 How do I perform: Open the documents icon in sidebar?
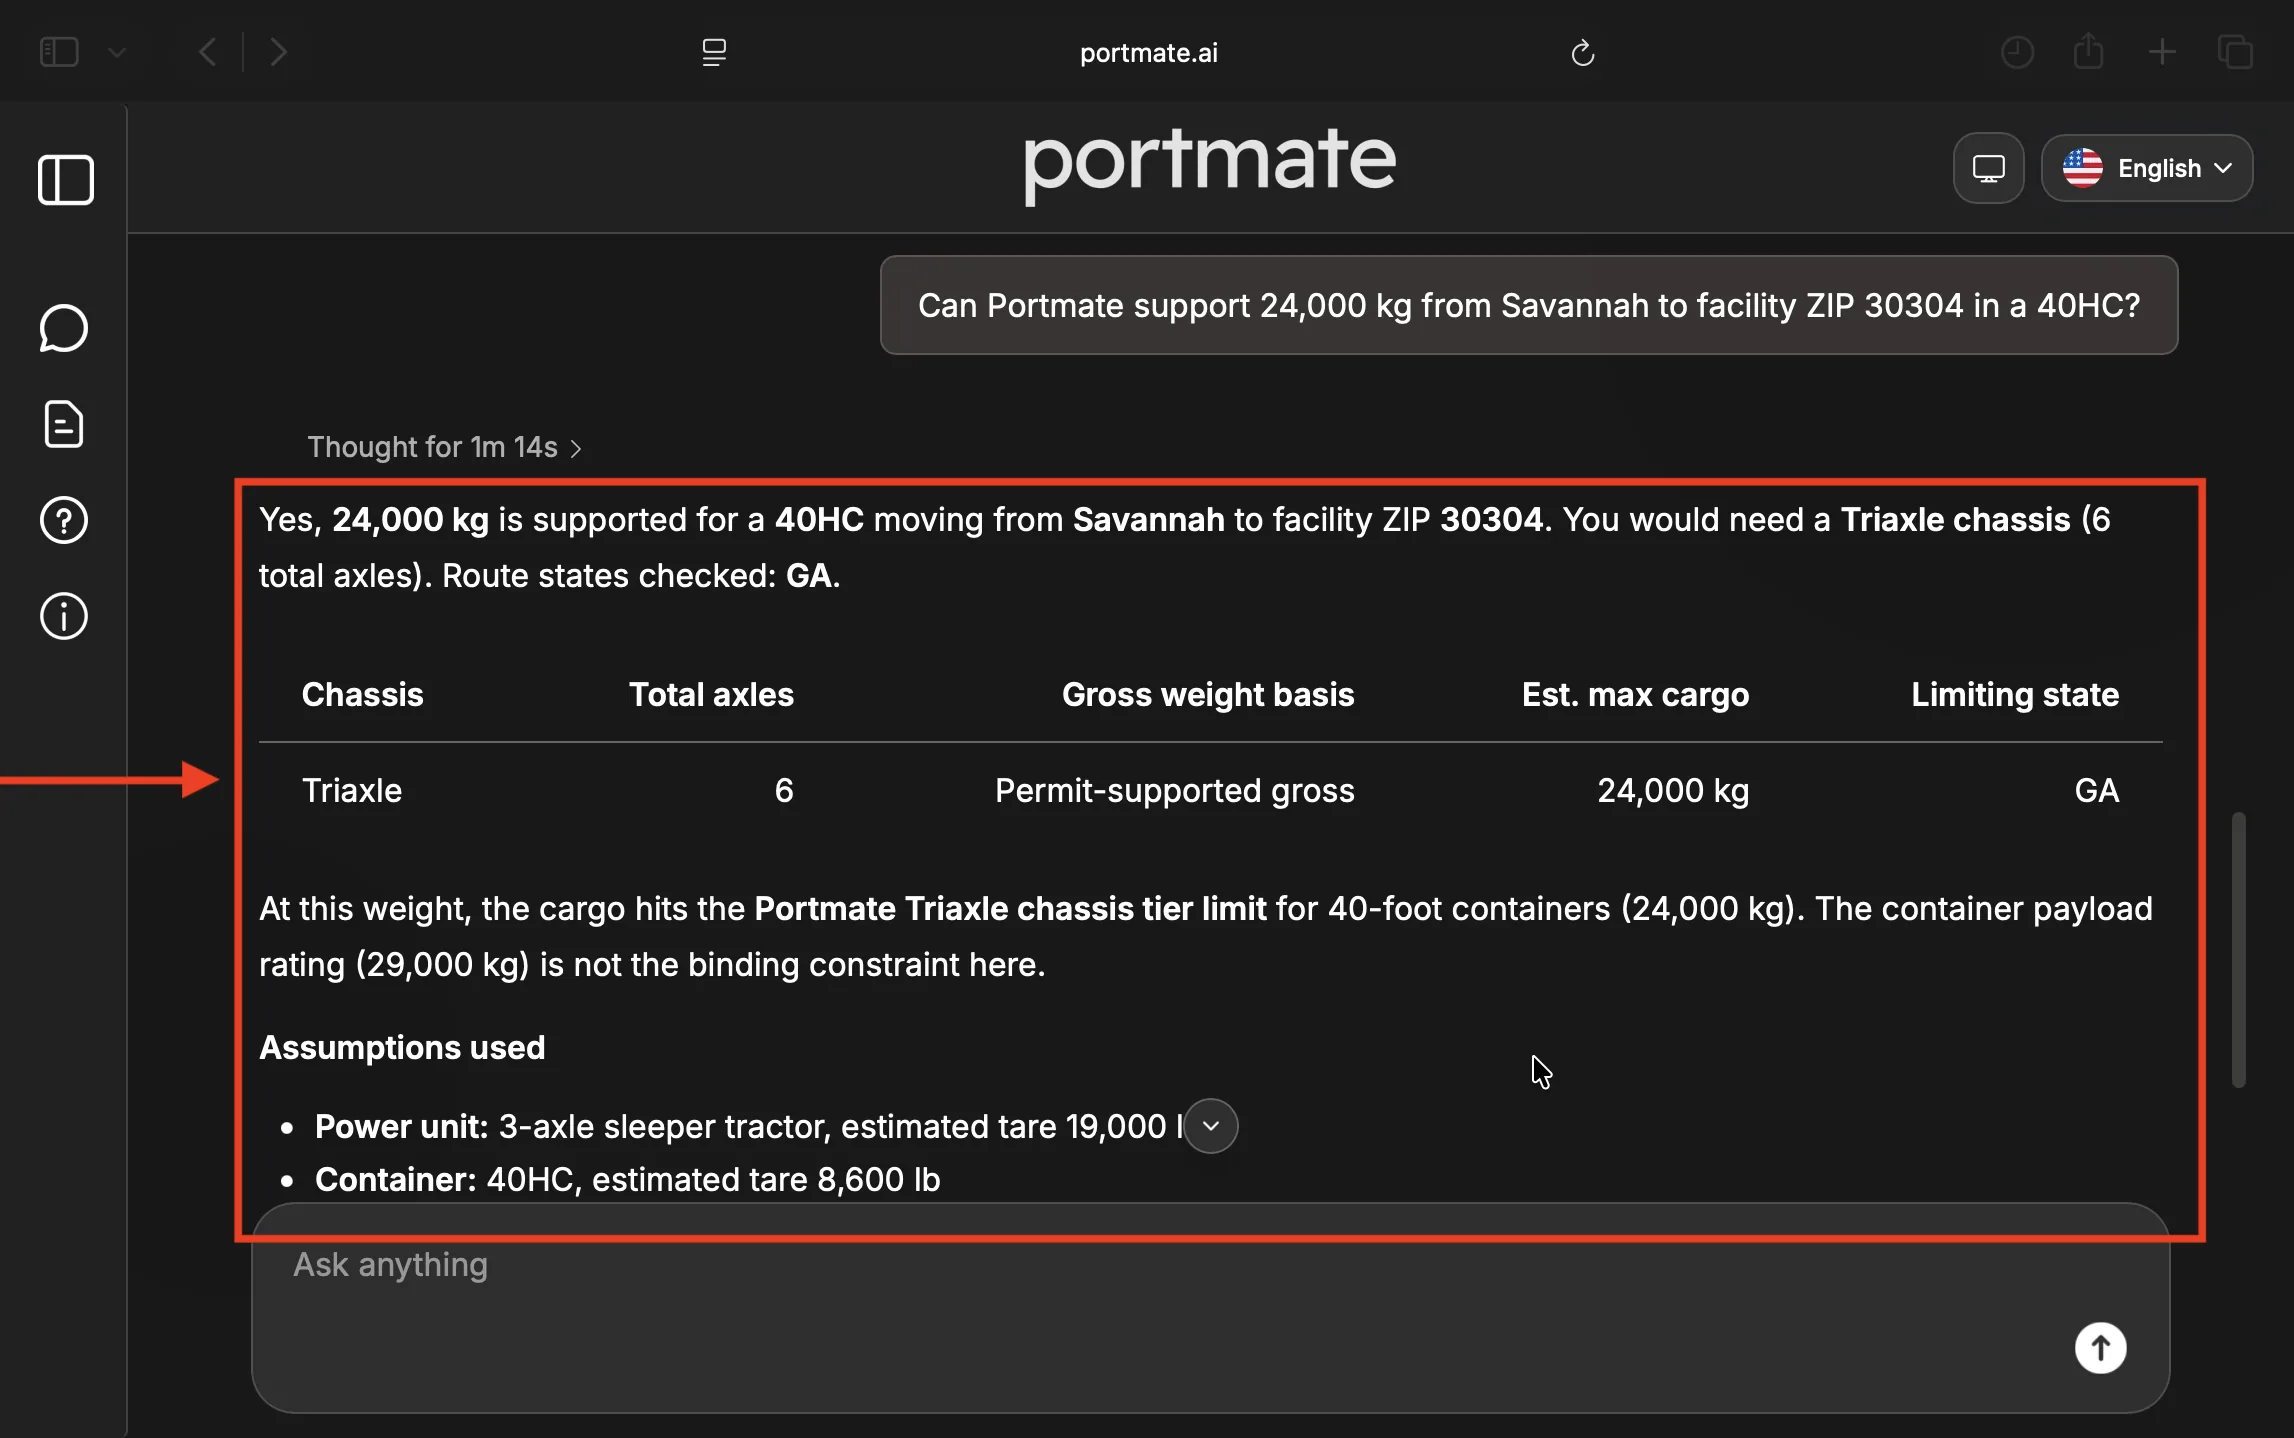coord(64,424)
